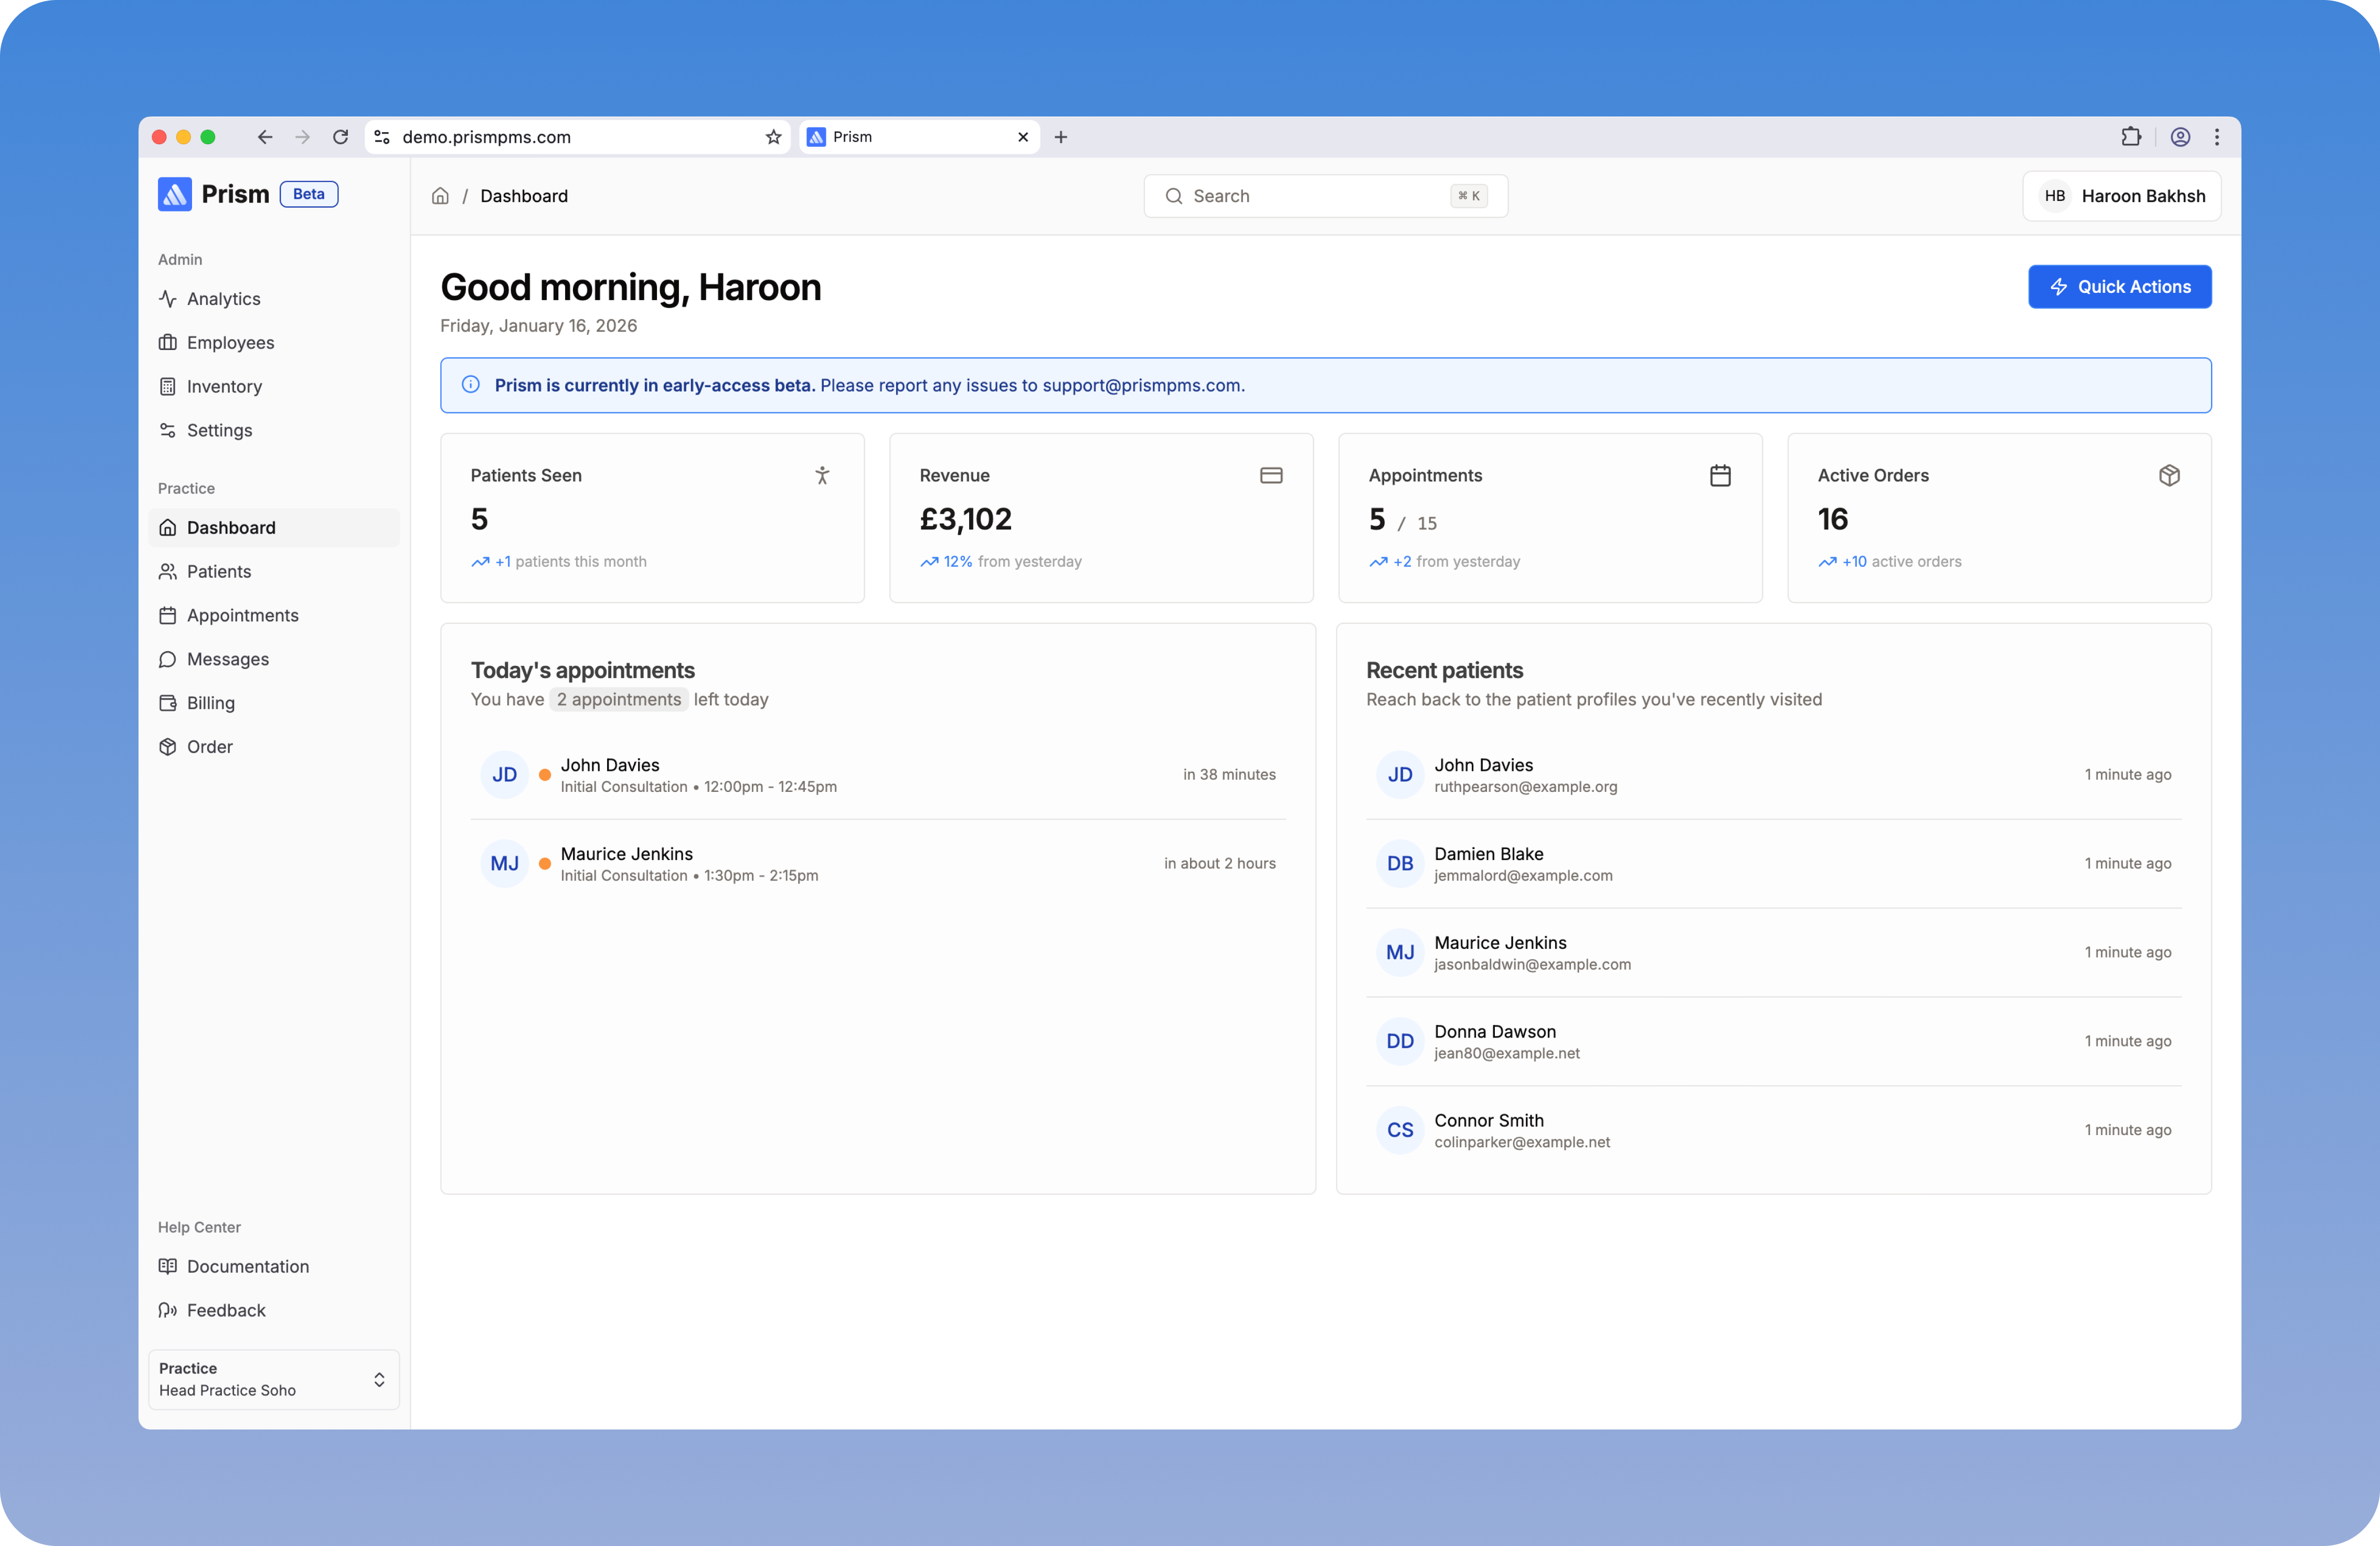Select Inventory sidebar item

224,387
